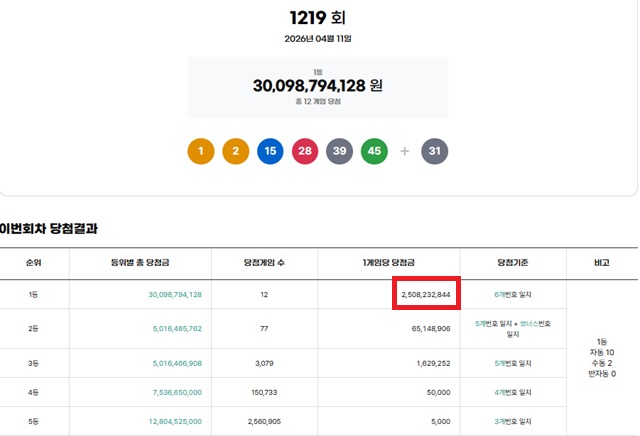Click the yellow ball numbered 1

201,151
